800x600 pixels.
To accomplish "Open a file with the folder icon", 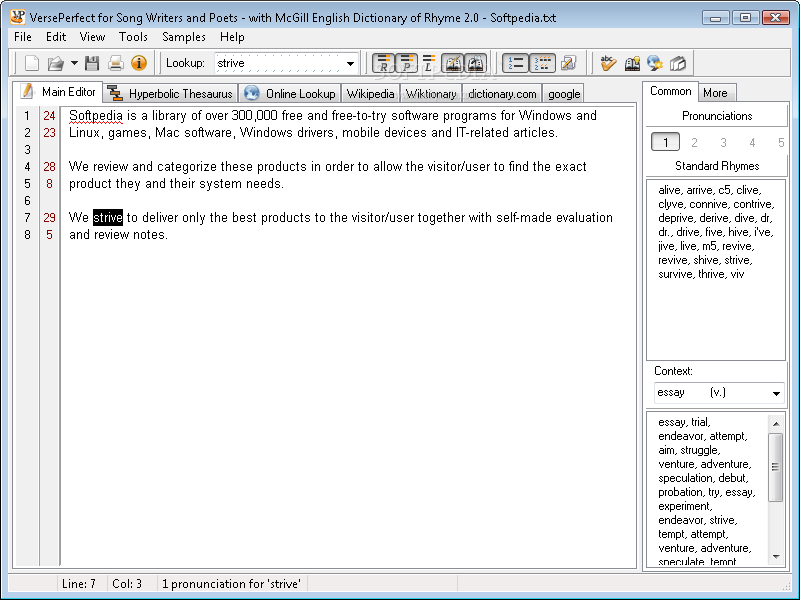I will (x=55, y=63).
